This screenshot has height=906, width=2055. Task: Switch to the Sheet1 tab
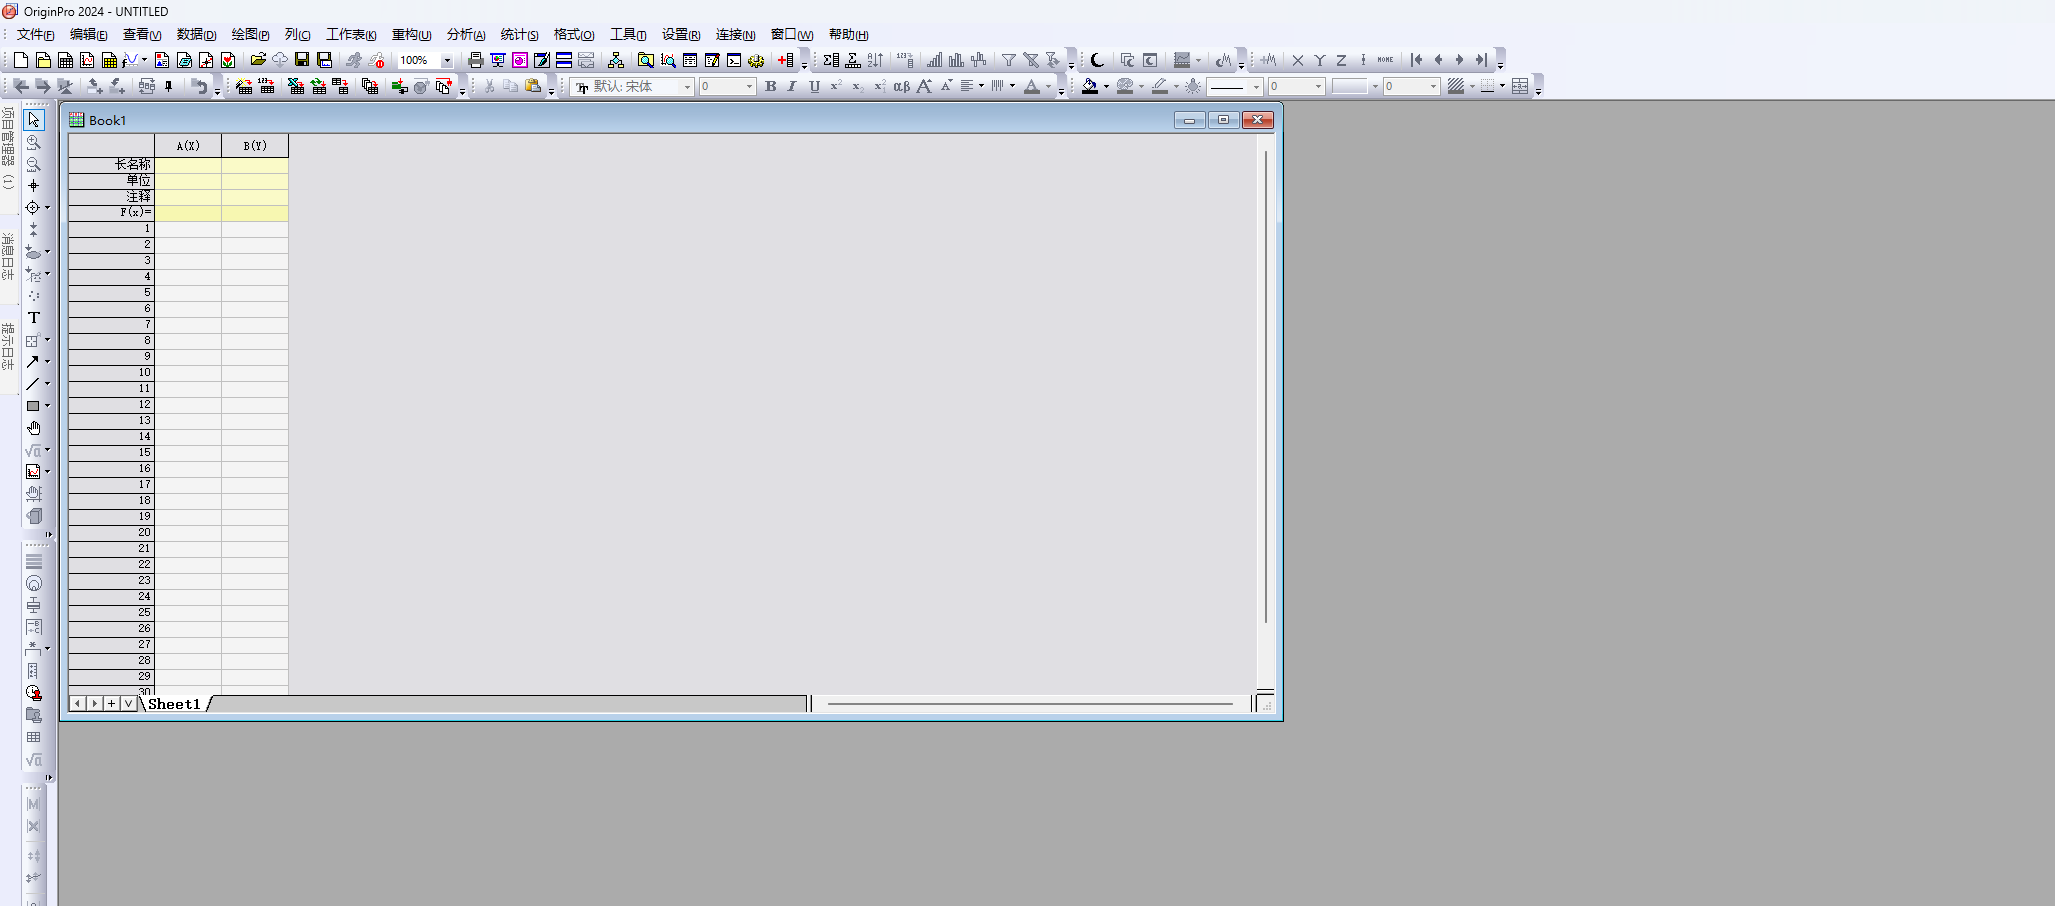(174, 704)
